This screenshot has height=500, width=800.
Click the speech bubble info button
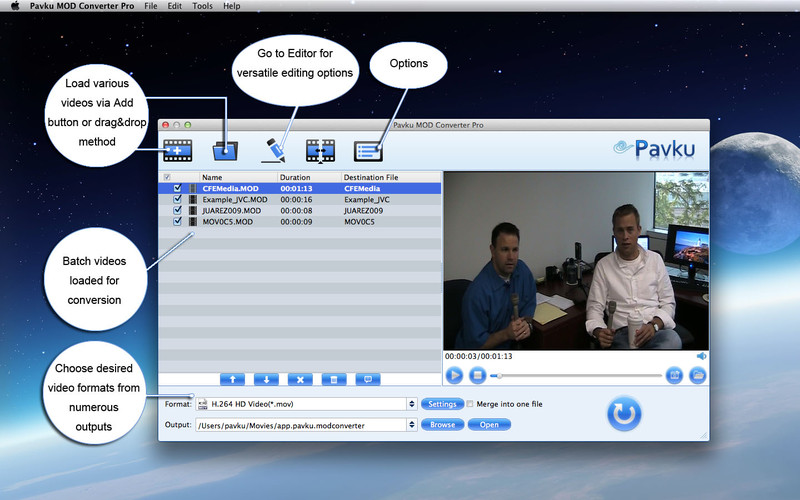(x=368, y=379)
